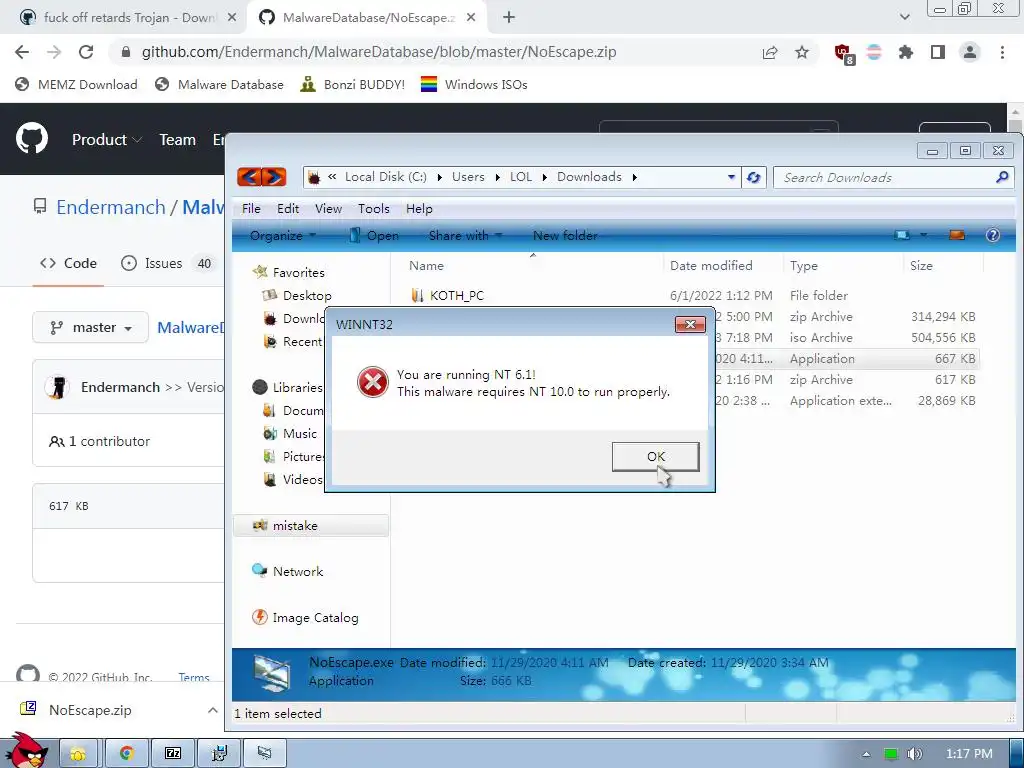Open the Tools menu in Explorer
1024x768 pixels.
[374, 208]
